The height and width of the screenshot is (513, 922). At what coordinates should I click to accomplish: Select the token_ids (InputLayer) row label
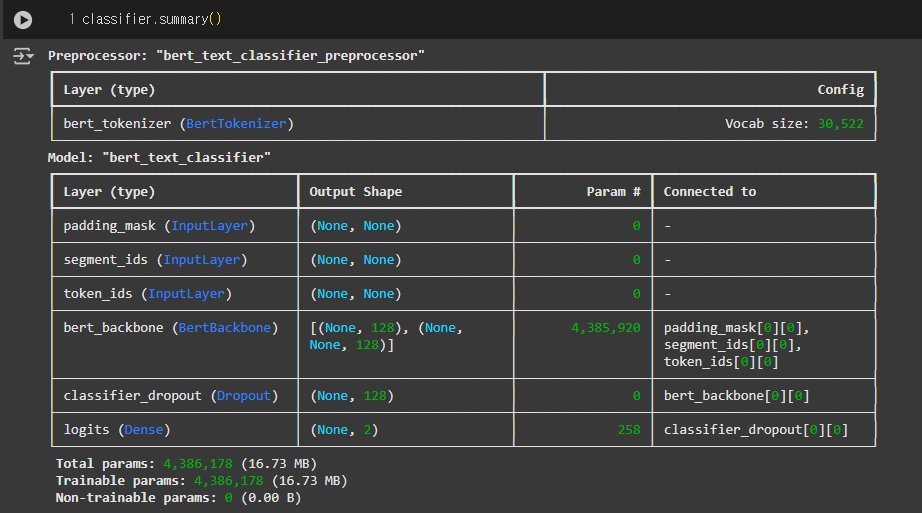pos(148,294)
